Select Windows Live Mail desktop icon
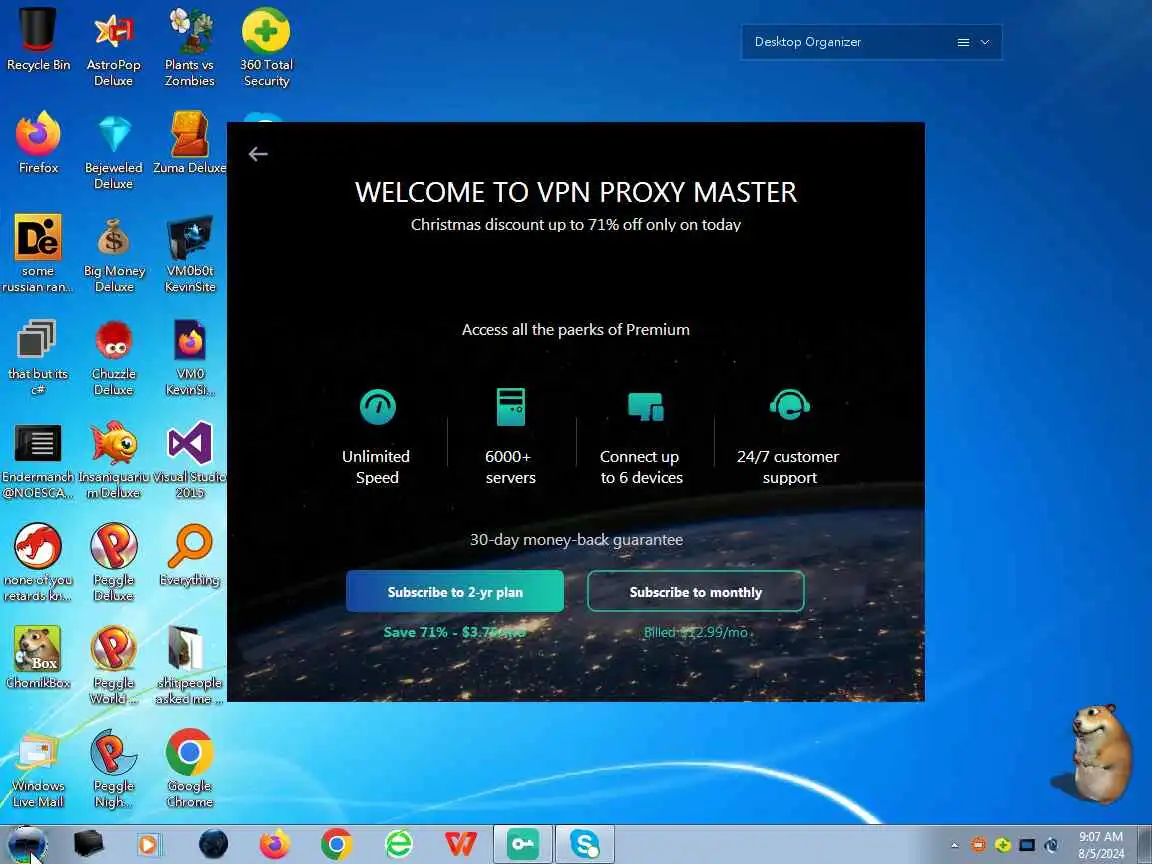 pyautogui.click(x=38, y=769)
